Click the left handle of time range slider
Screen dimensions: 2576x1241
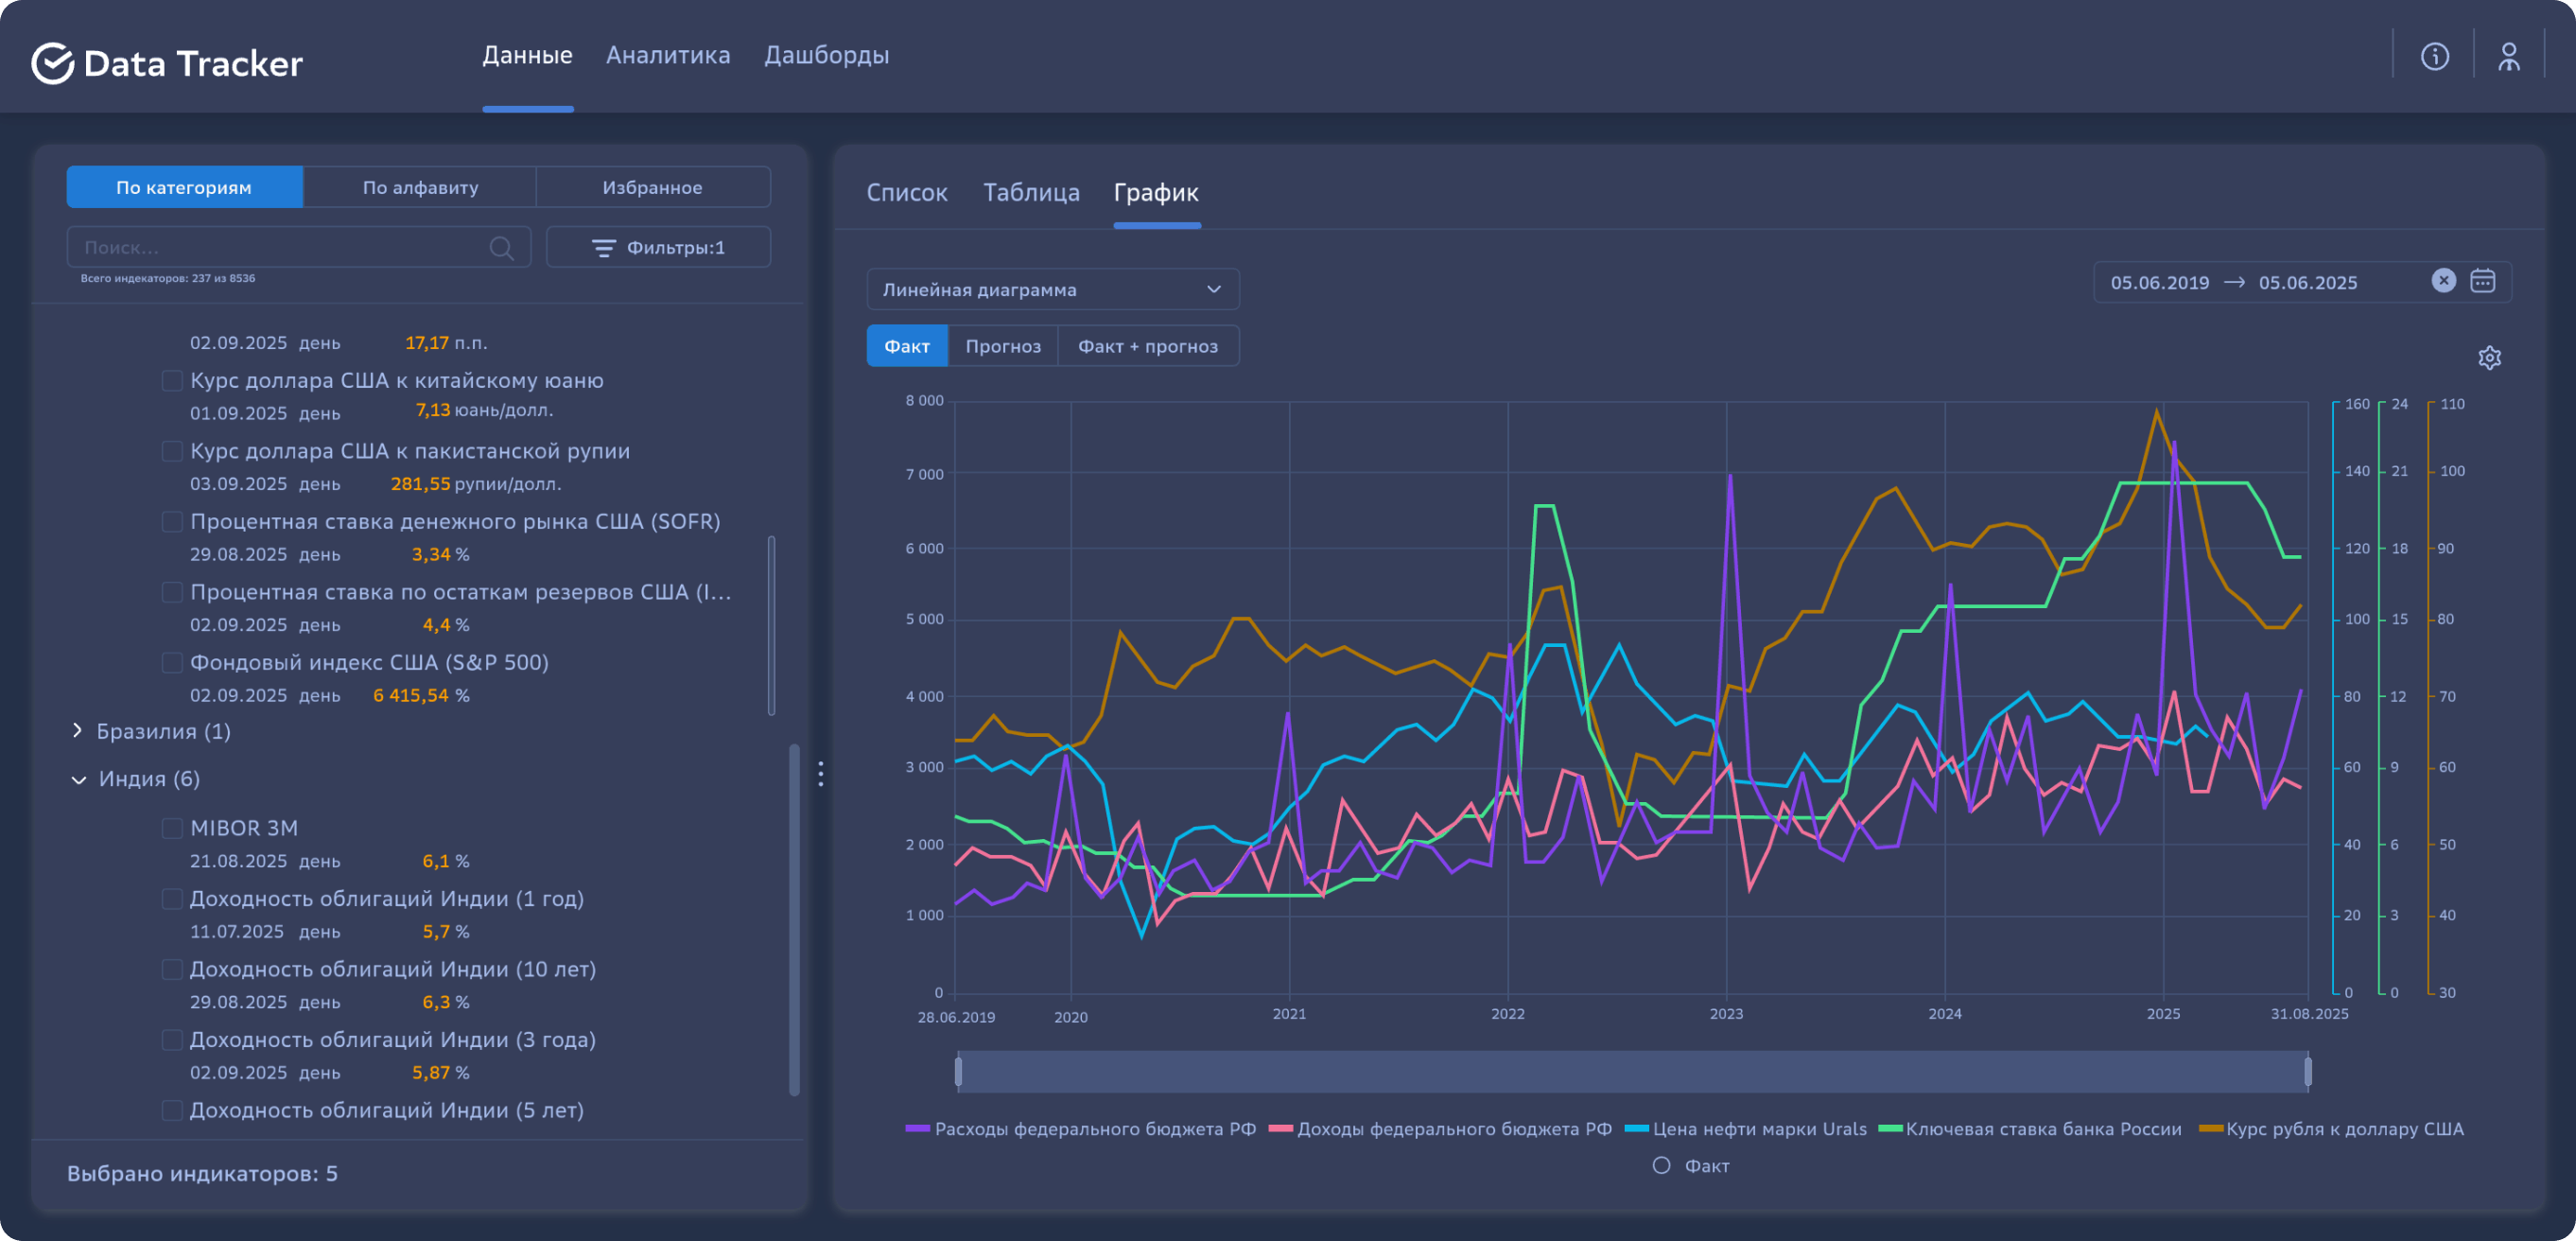tap(958, 1072)
